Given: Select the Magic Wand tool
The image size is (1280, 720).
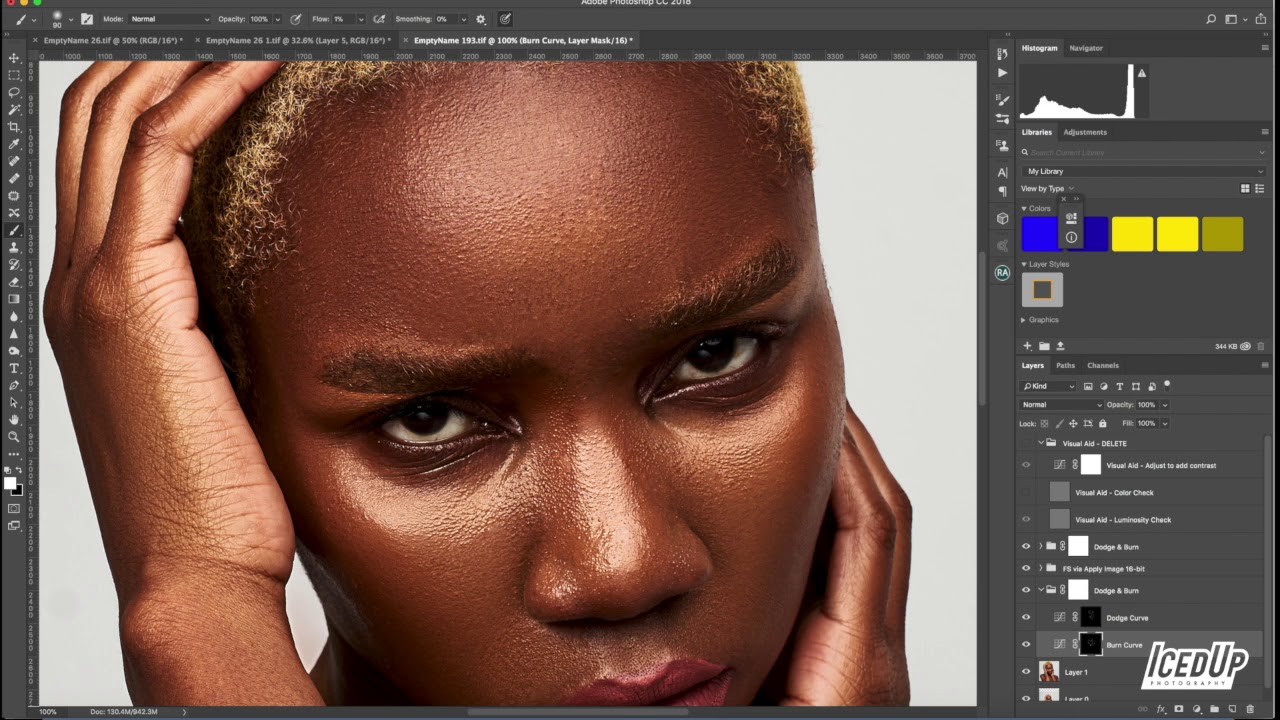Looking at the screenshot, I should [14, 109].
